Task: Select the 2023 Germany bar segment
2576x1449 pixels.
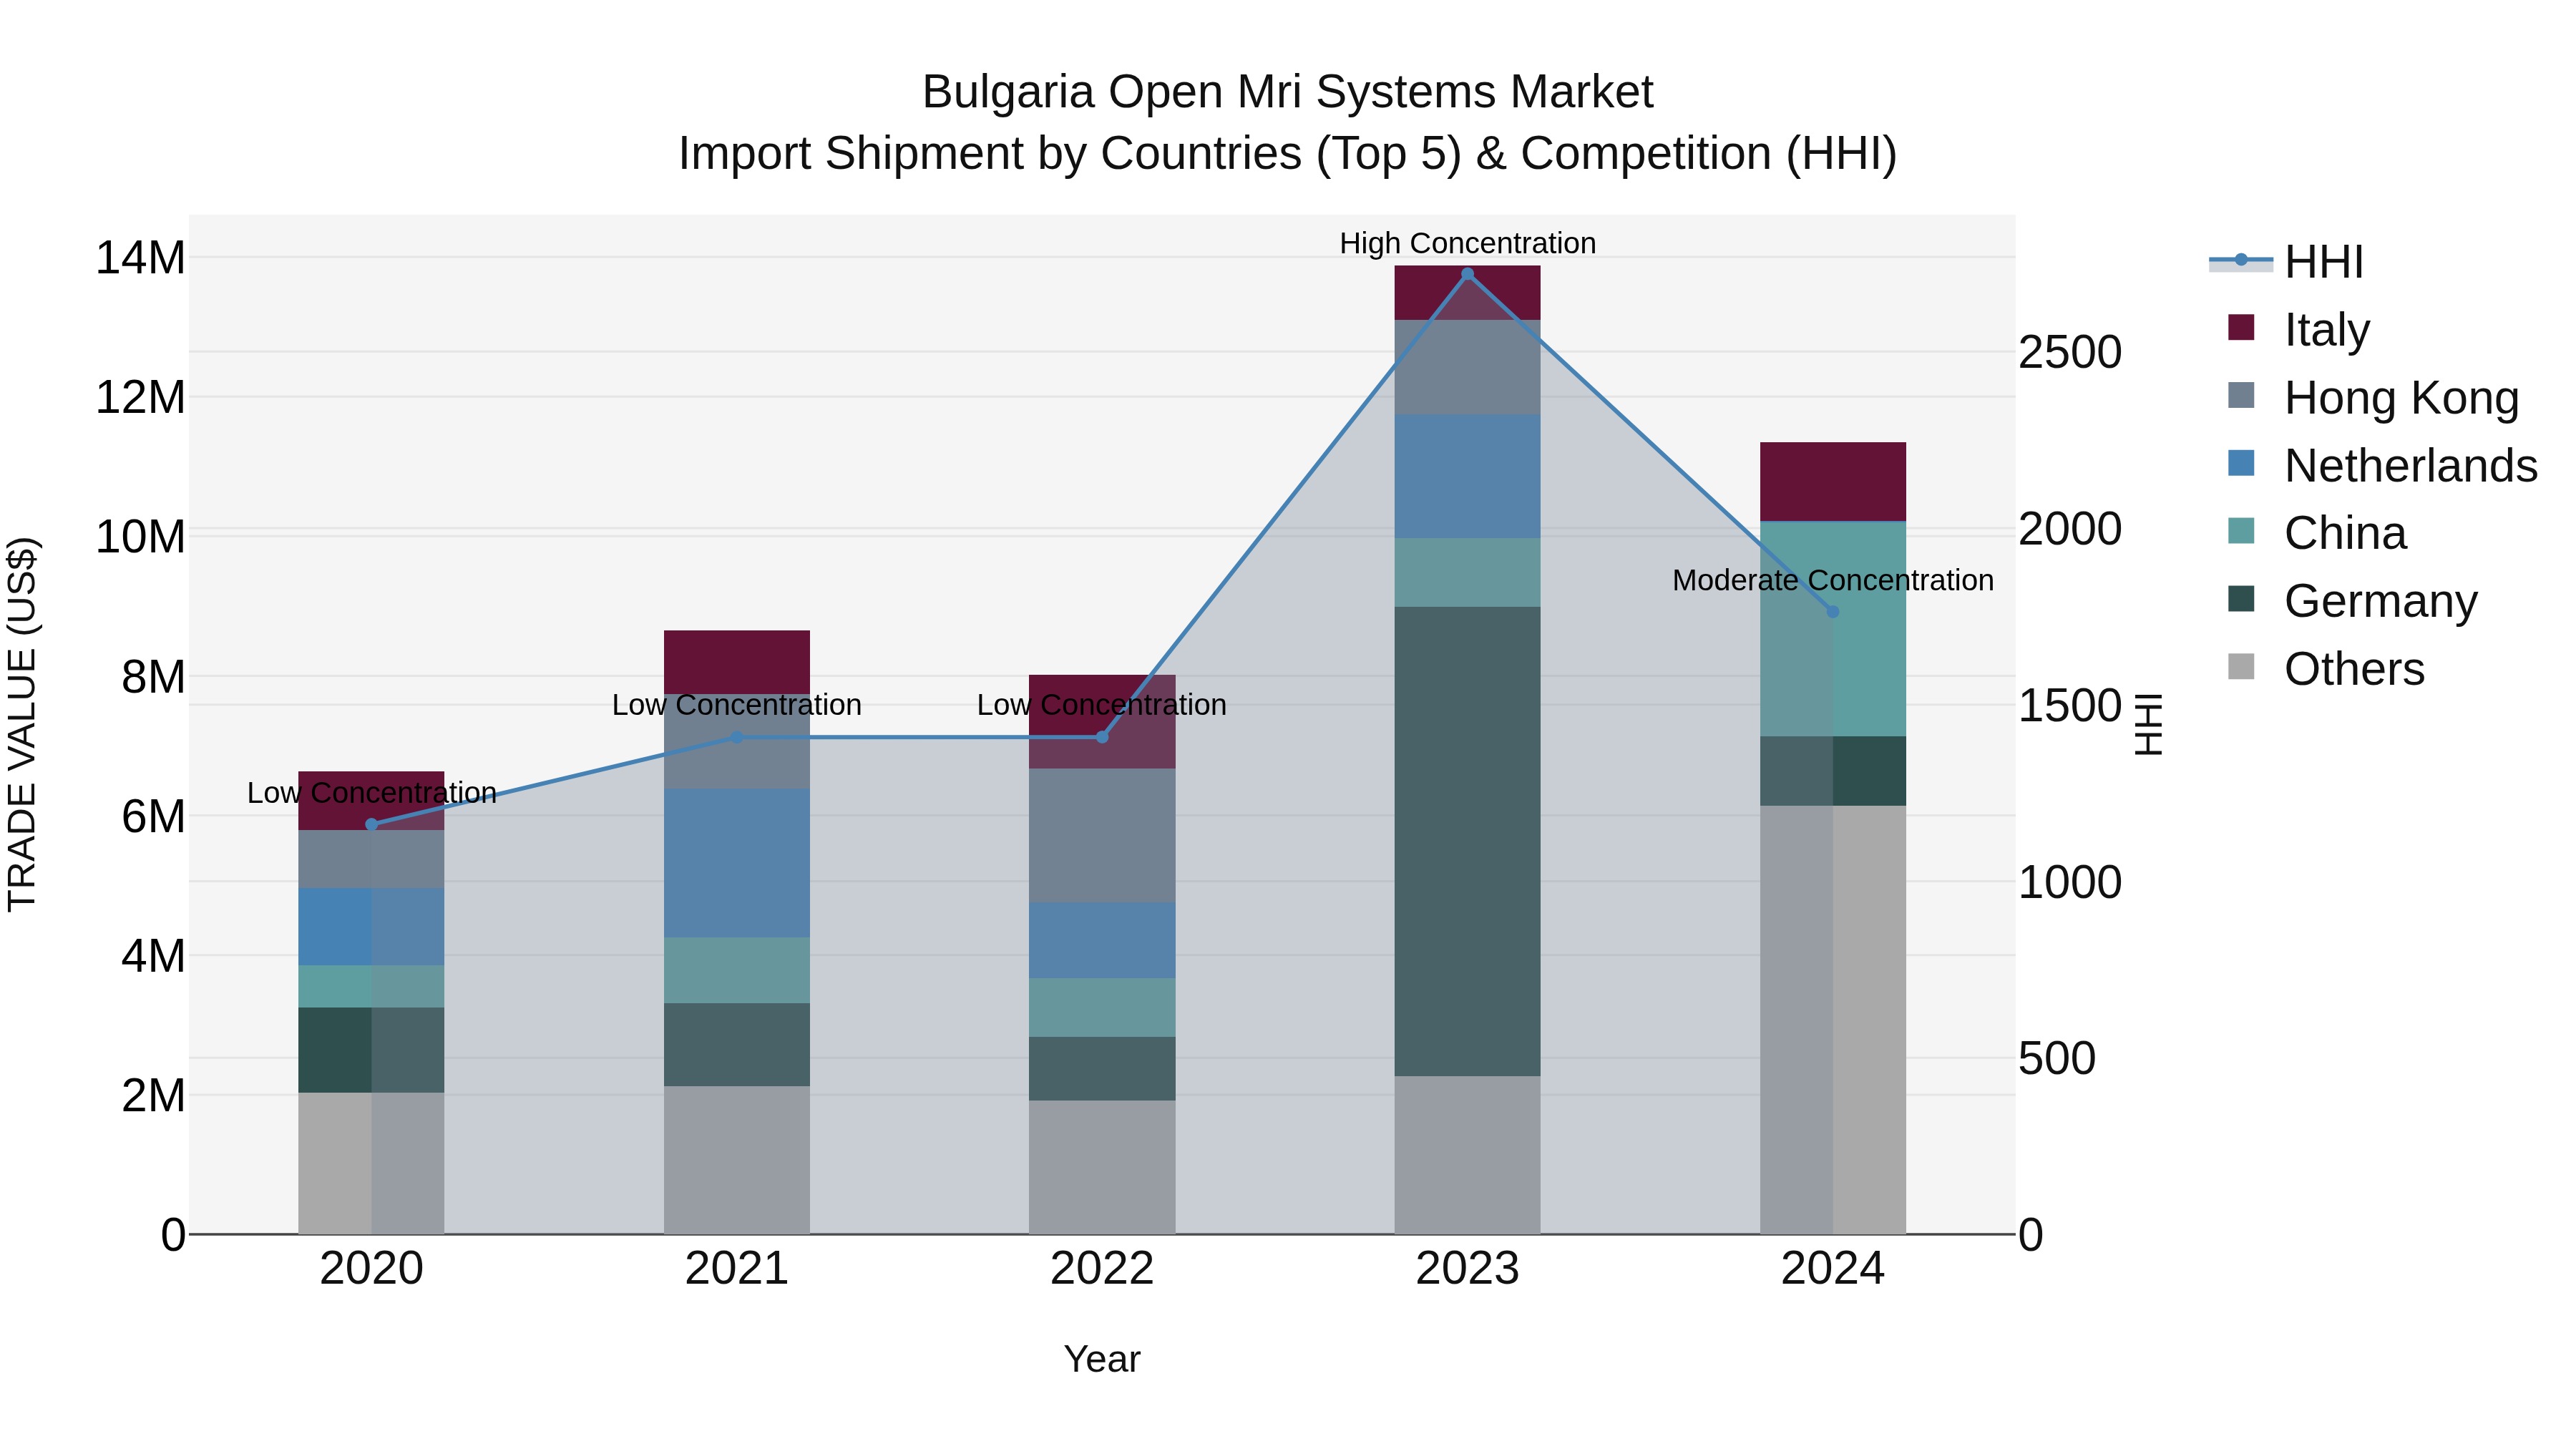Action: click(1468, 842)
